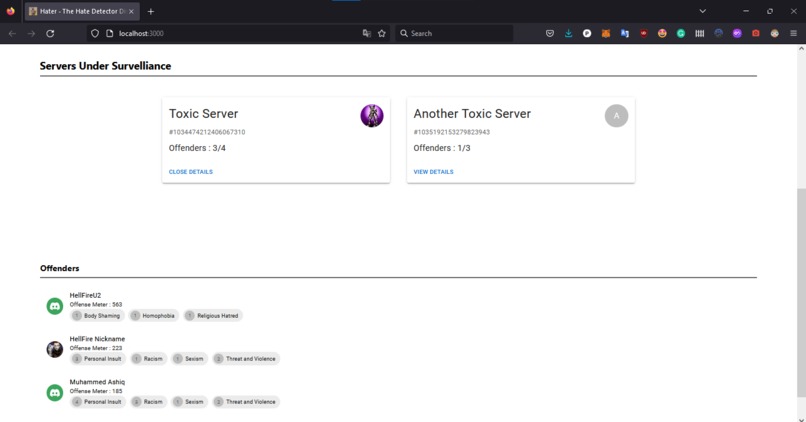This screenshot has width=806, height=422.
Task: Click the Toxic Server purple avatar
Action: [372, 116]
